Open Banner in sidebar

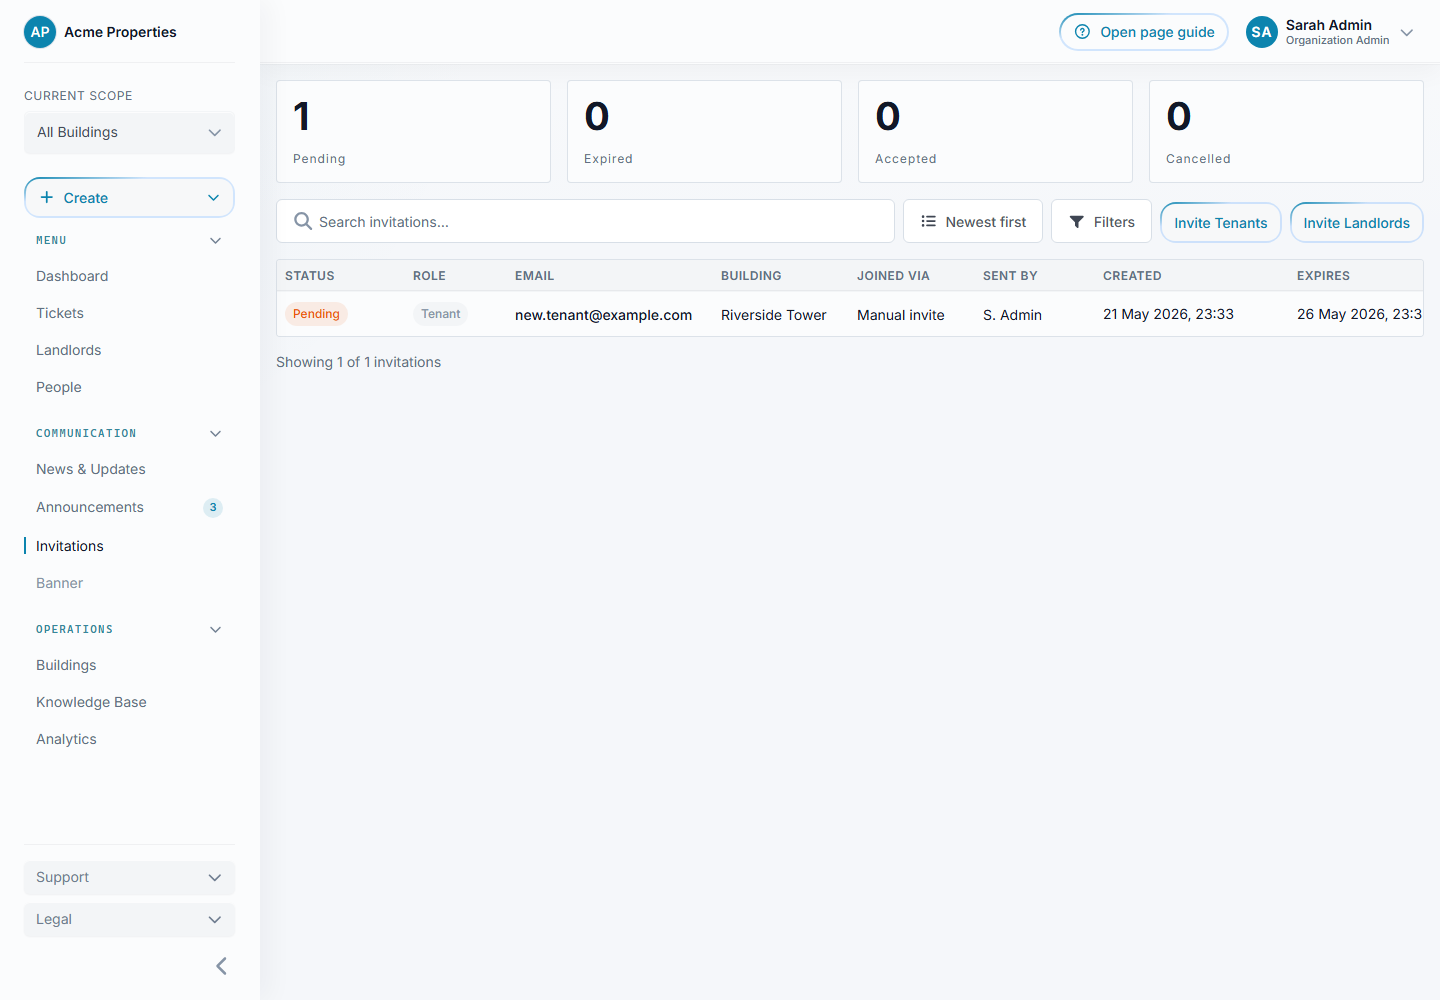(60, 583)
